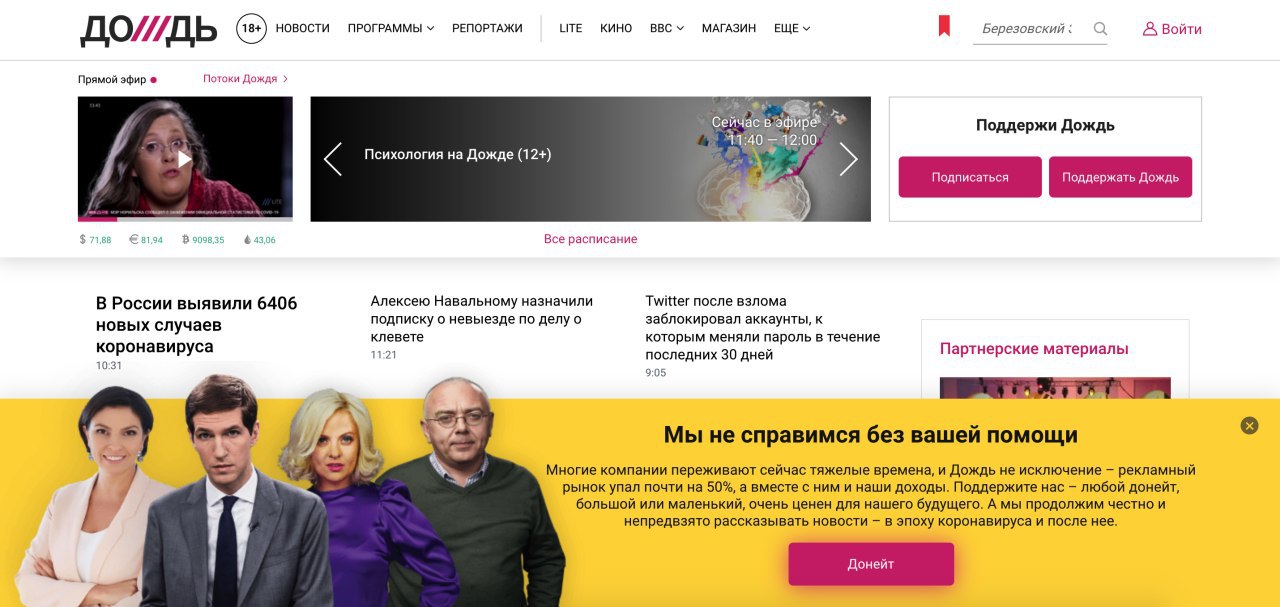Screen dimensions: 1280x607
Task: Open the Новости menu item
Action: coord(302,29)
